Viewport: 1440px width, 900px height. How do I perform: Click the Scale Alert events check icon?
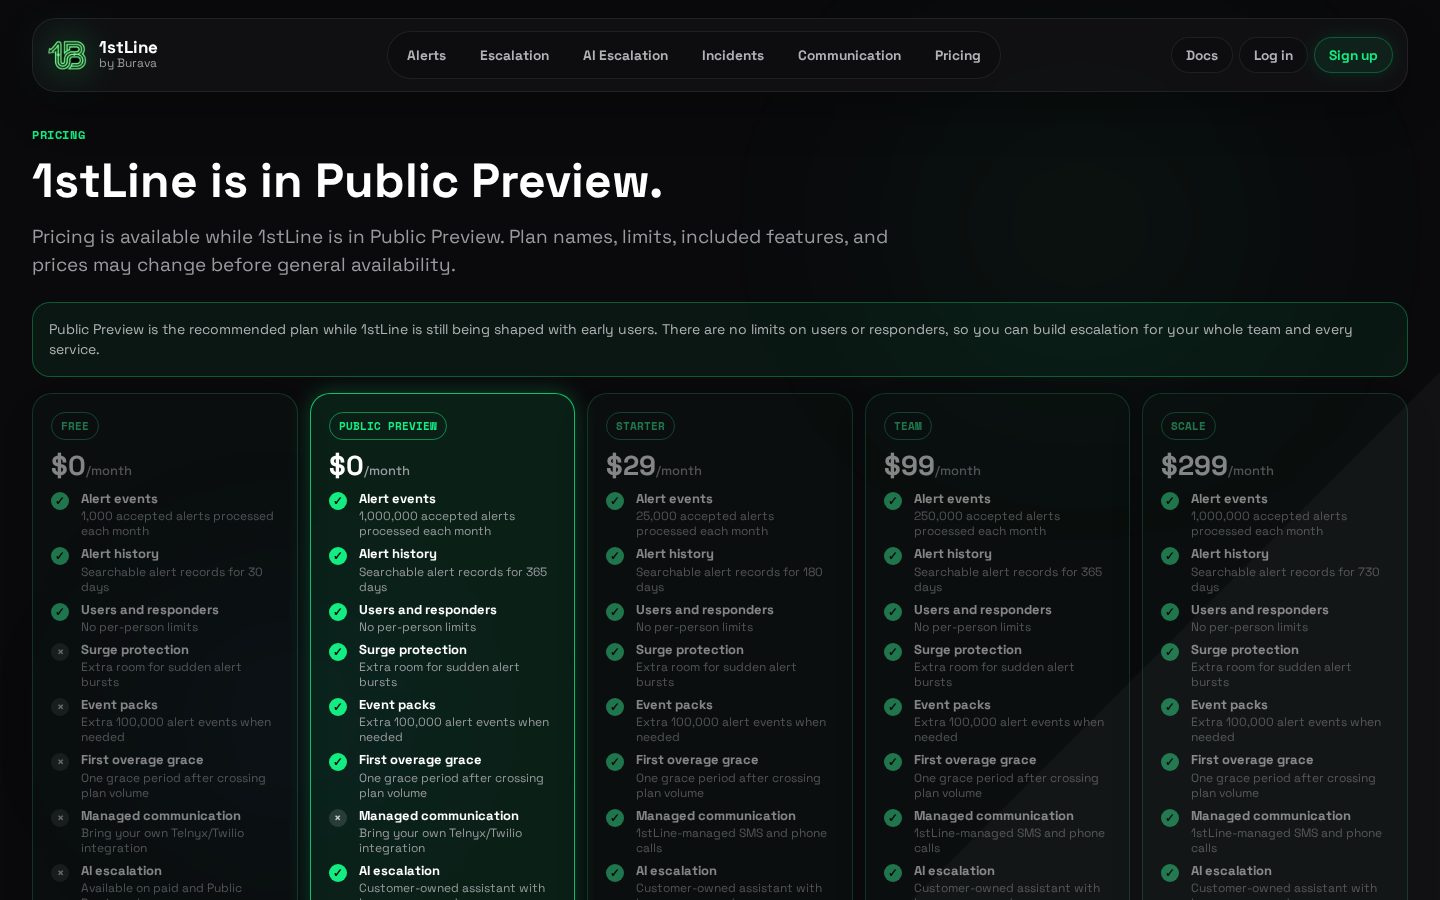1170,501
